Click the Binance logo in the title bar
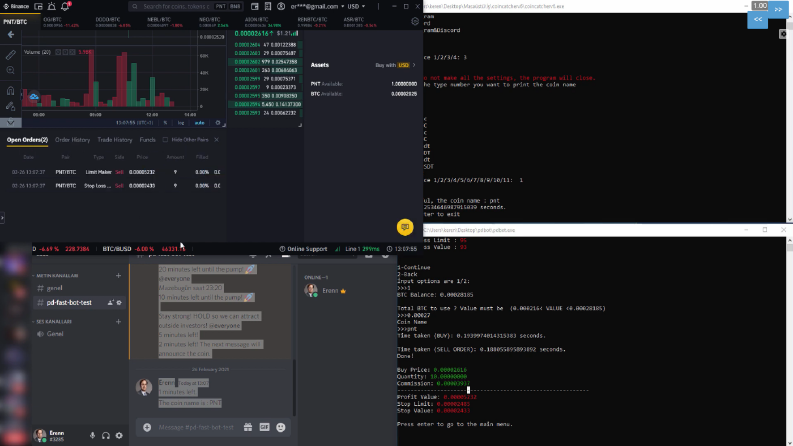This screenshot has width=793, height=446. 16,7
